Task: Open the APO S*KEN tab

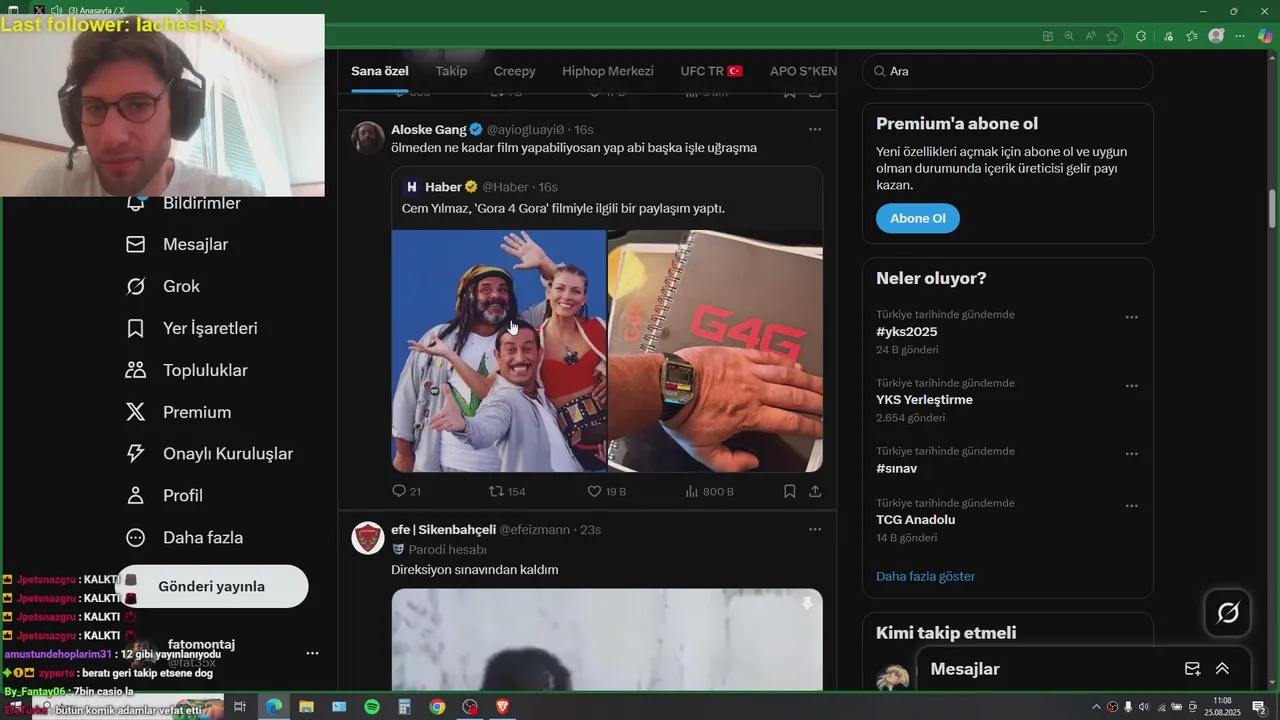Action: pos(803,71)
